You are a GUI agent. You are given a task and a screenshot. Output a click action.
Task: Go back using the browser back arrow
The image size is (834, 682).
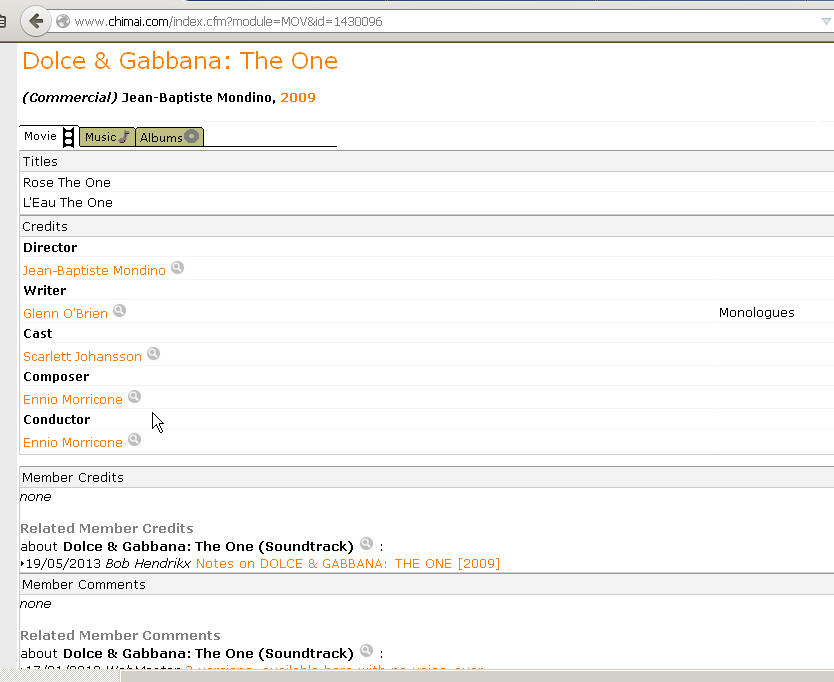[36, 21]
